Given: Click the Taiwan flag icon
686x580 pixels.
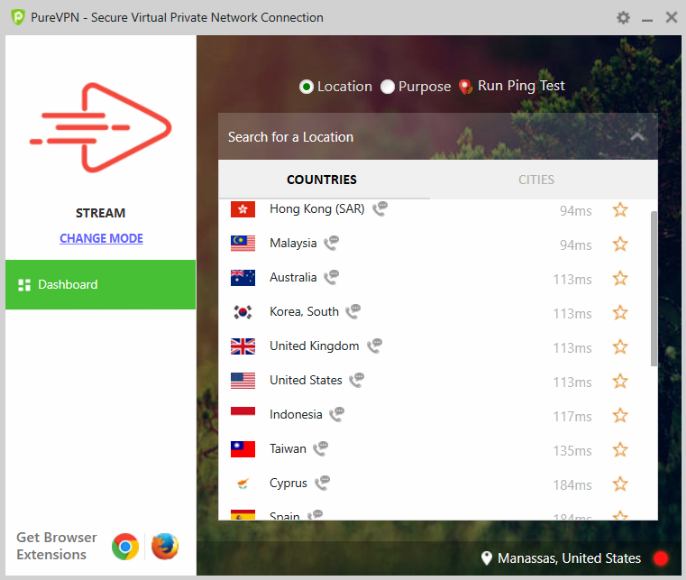Looking at the screenshot, I should [243, 449].
